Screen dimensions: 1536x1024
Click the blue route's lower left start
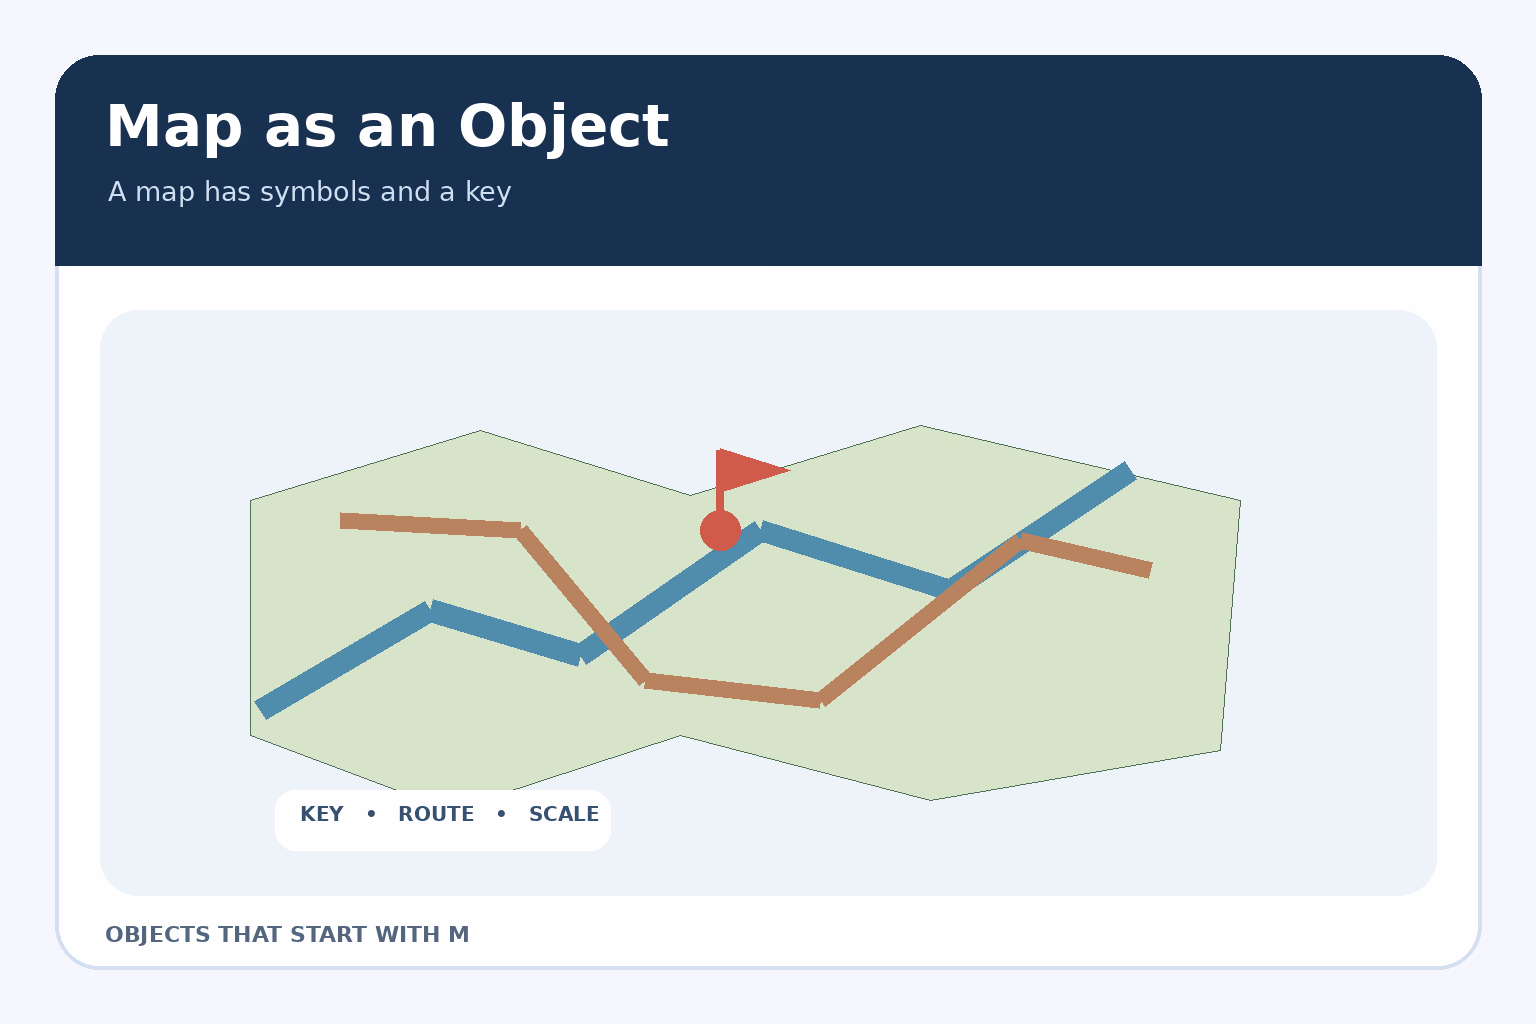click(x=264, y=707)
